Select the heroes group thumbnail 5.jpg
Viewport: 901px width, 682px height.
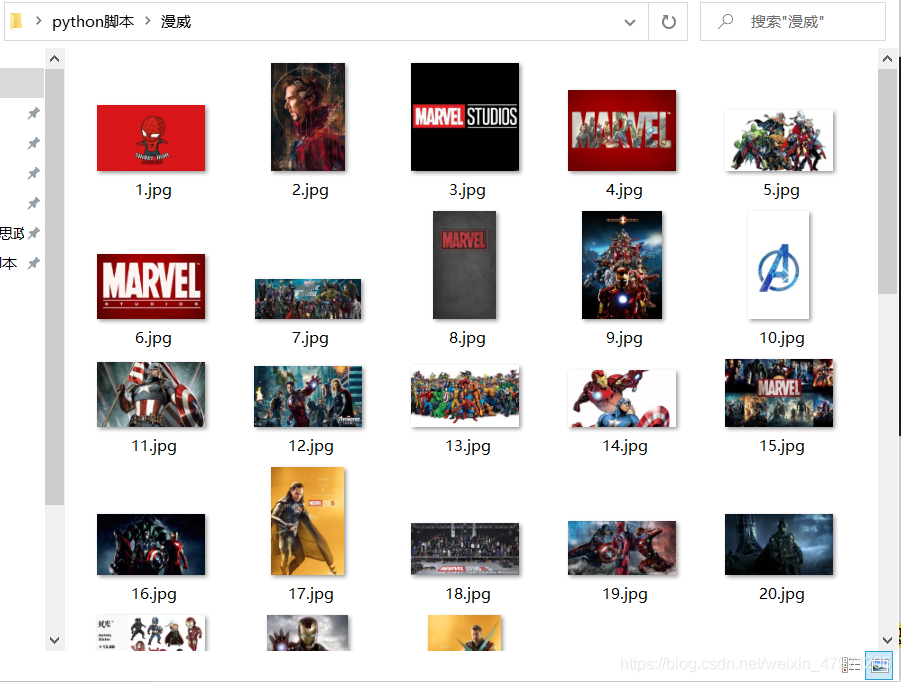(779, 141)
